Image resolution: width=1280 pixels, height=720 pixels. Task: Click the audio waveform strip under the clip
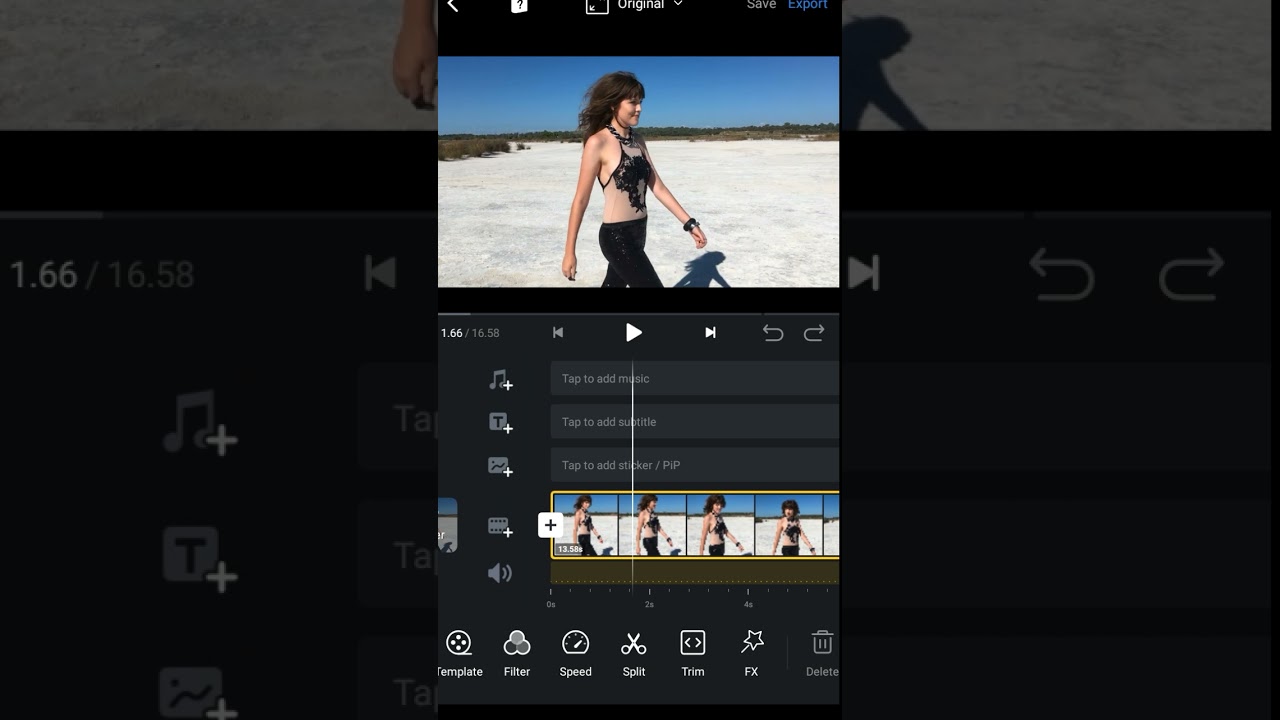coord(694,572)
